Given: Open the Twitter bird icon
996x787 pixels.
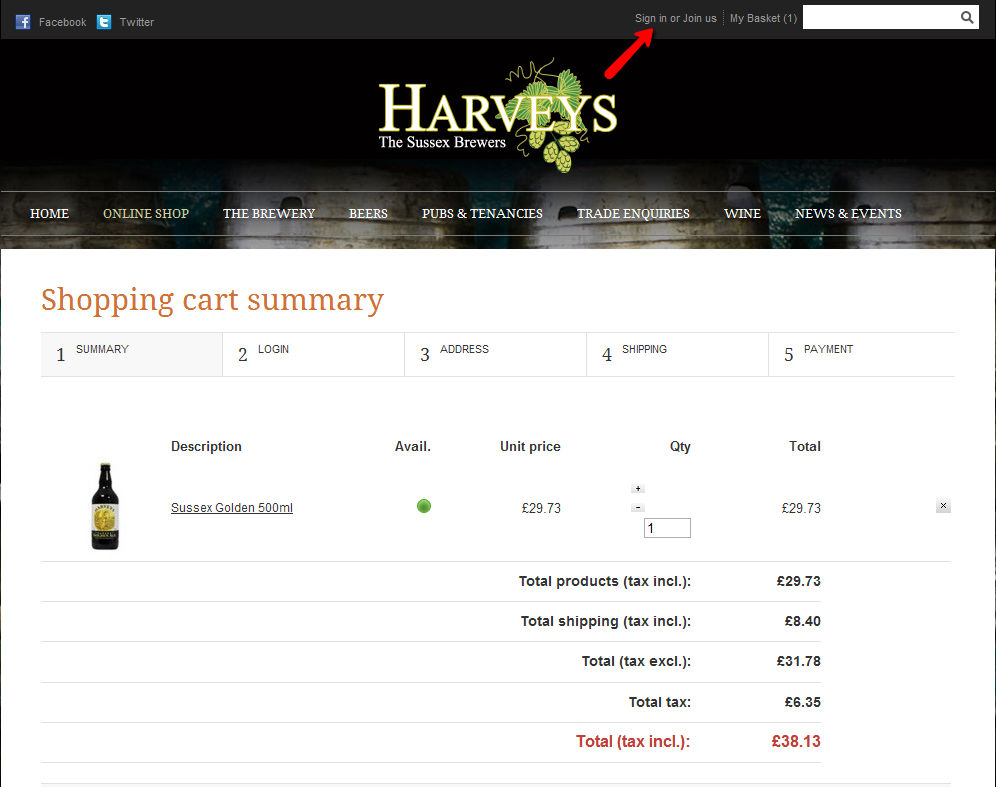Looking at the screenshot, I should pyautogui.click(x=104, y=22).
